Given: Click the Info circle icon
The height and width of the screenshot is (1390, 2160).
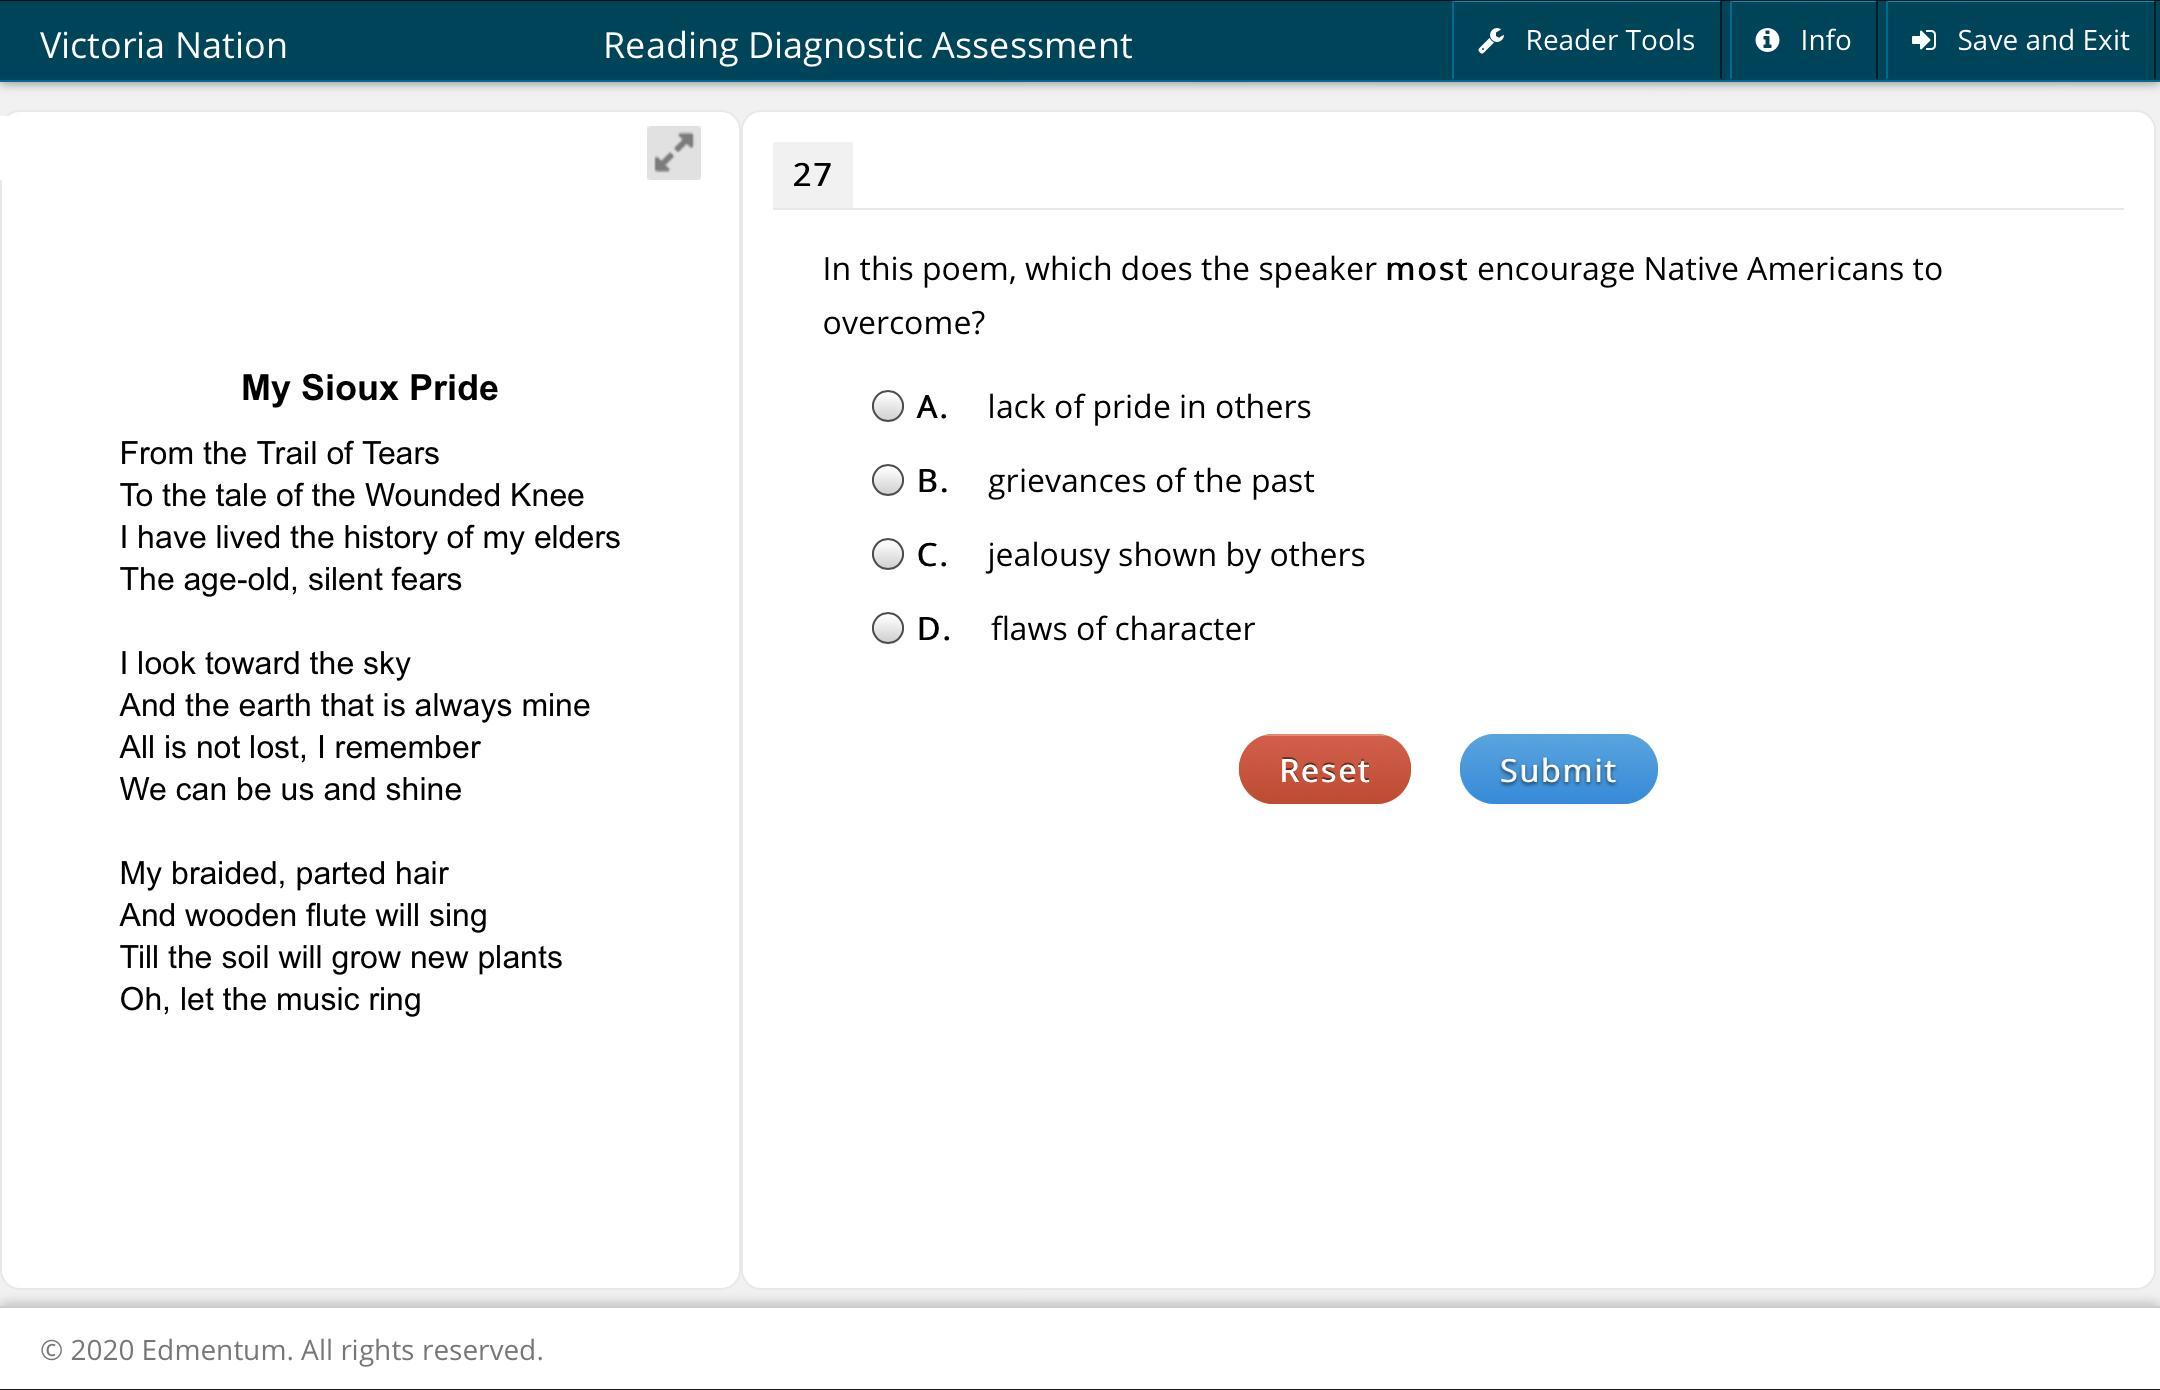Looking at the screenshot, I should click(1767, 41).
